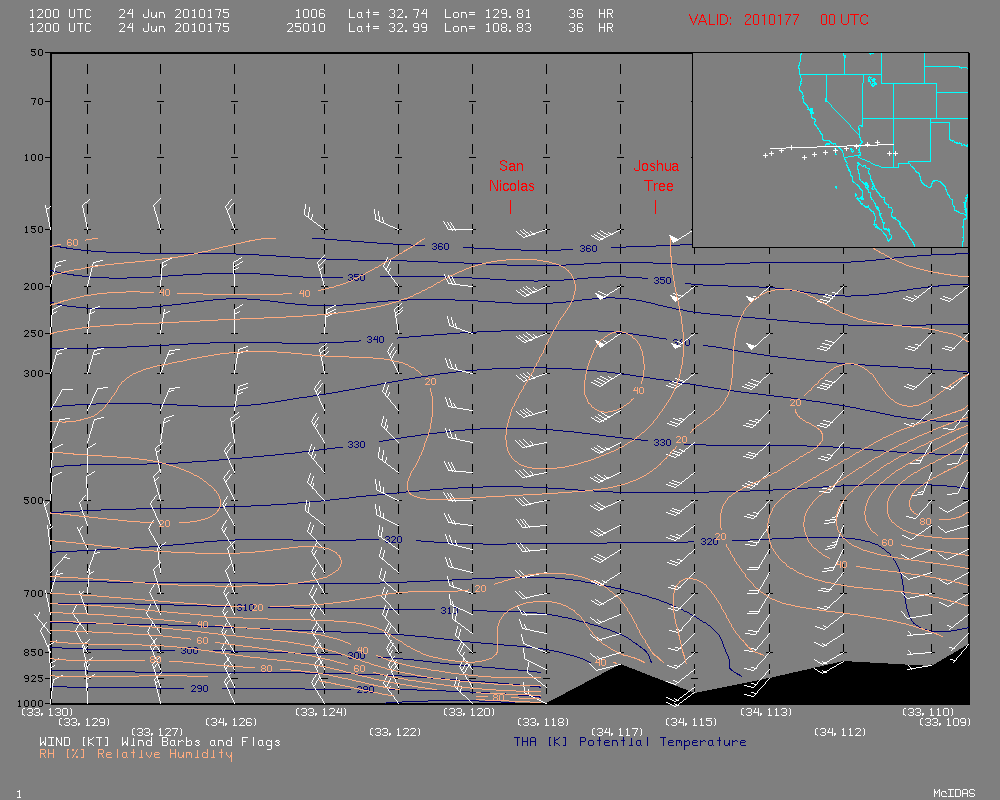
Task: Click the McIDAS label in the corner
Action: (x=954, y=793)
